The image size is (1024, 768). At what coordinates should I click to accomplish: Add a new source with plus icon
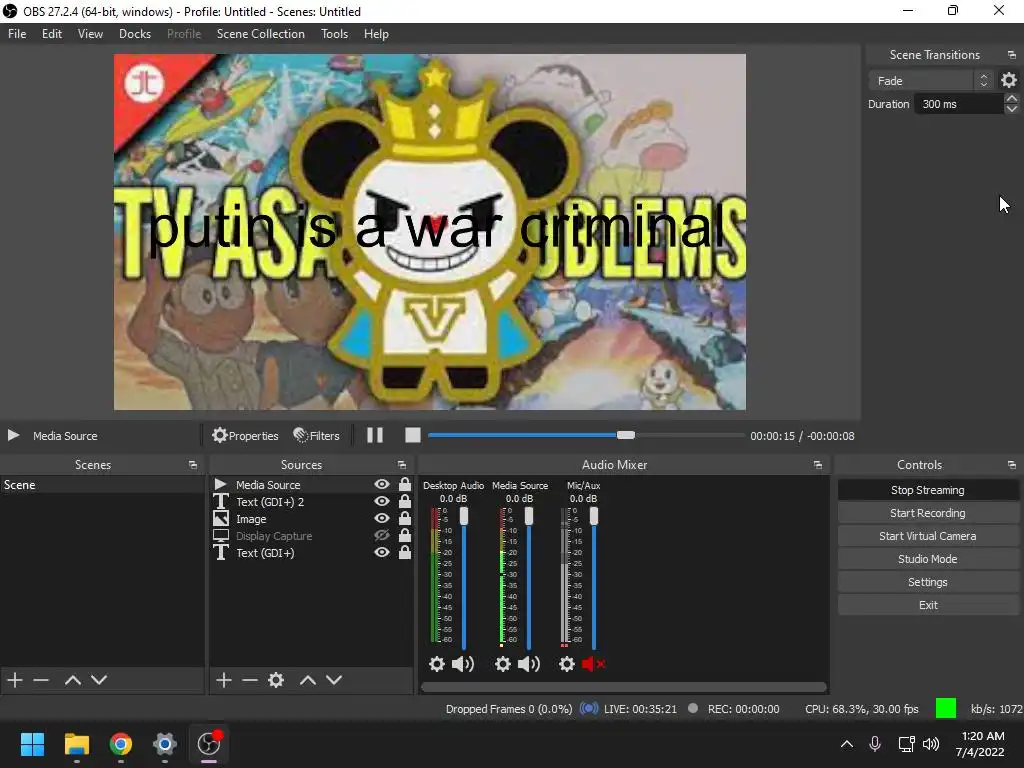(224, 680)
